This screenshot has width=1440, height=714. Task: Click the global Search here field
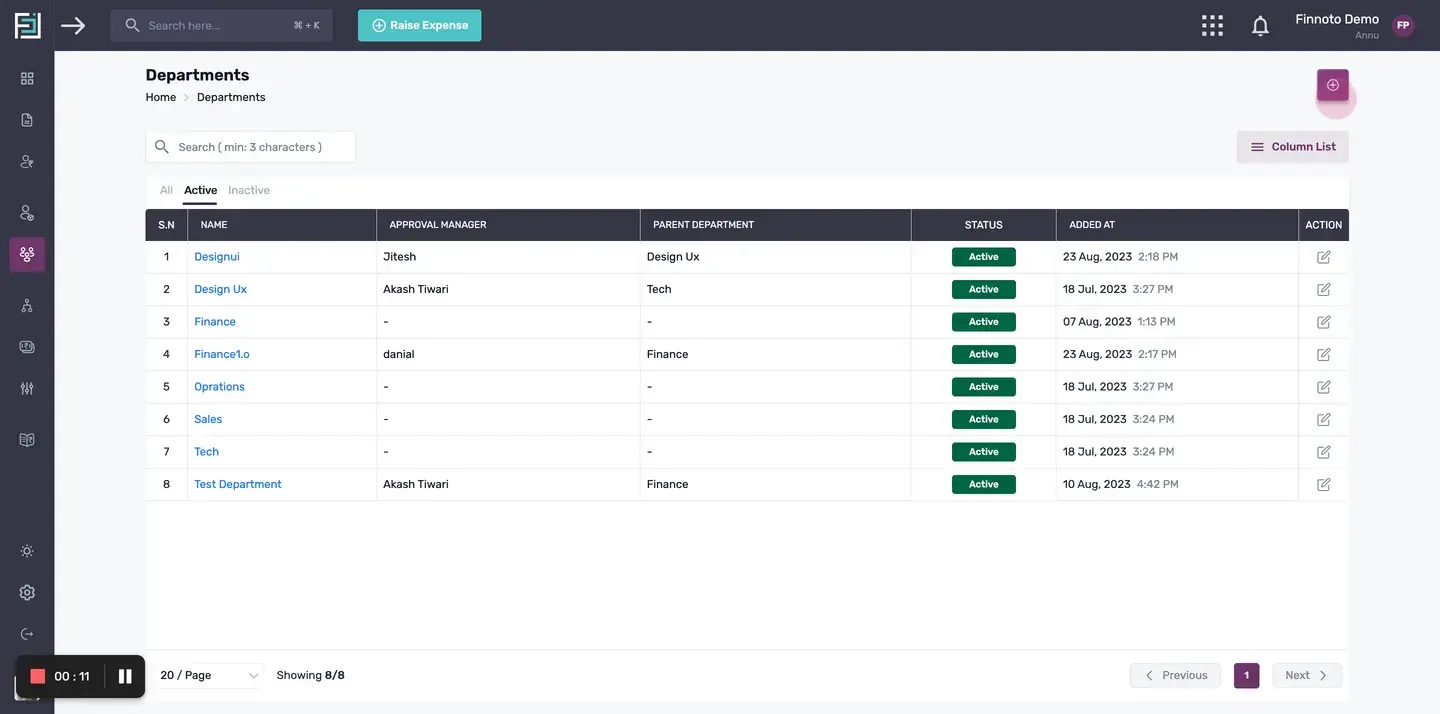coord(221,26)
